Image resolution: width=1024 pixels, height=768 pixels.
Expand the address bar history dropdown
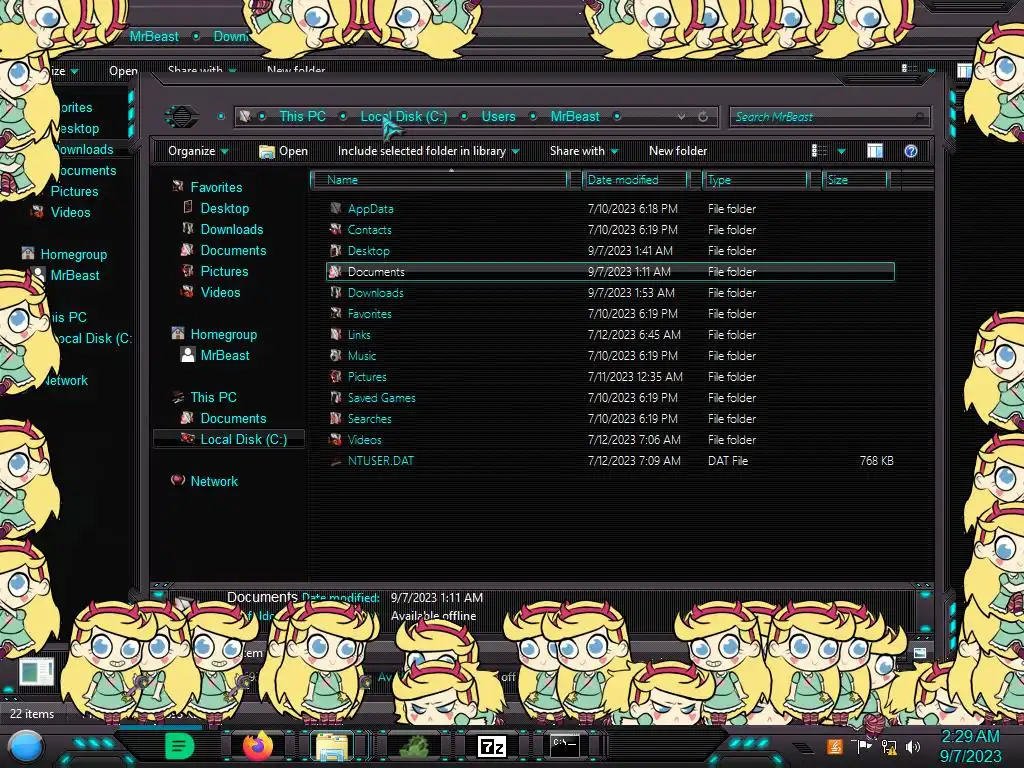tap(681, 116)
